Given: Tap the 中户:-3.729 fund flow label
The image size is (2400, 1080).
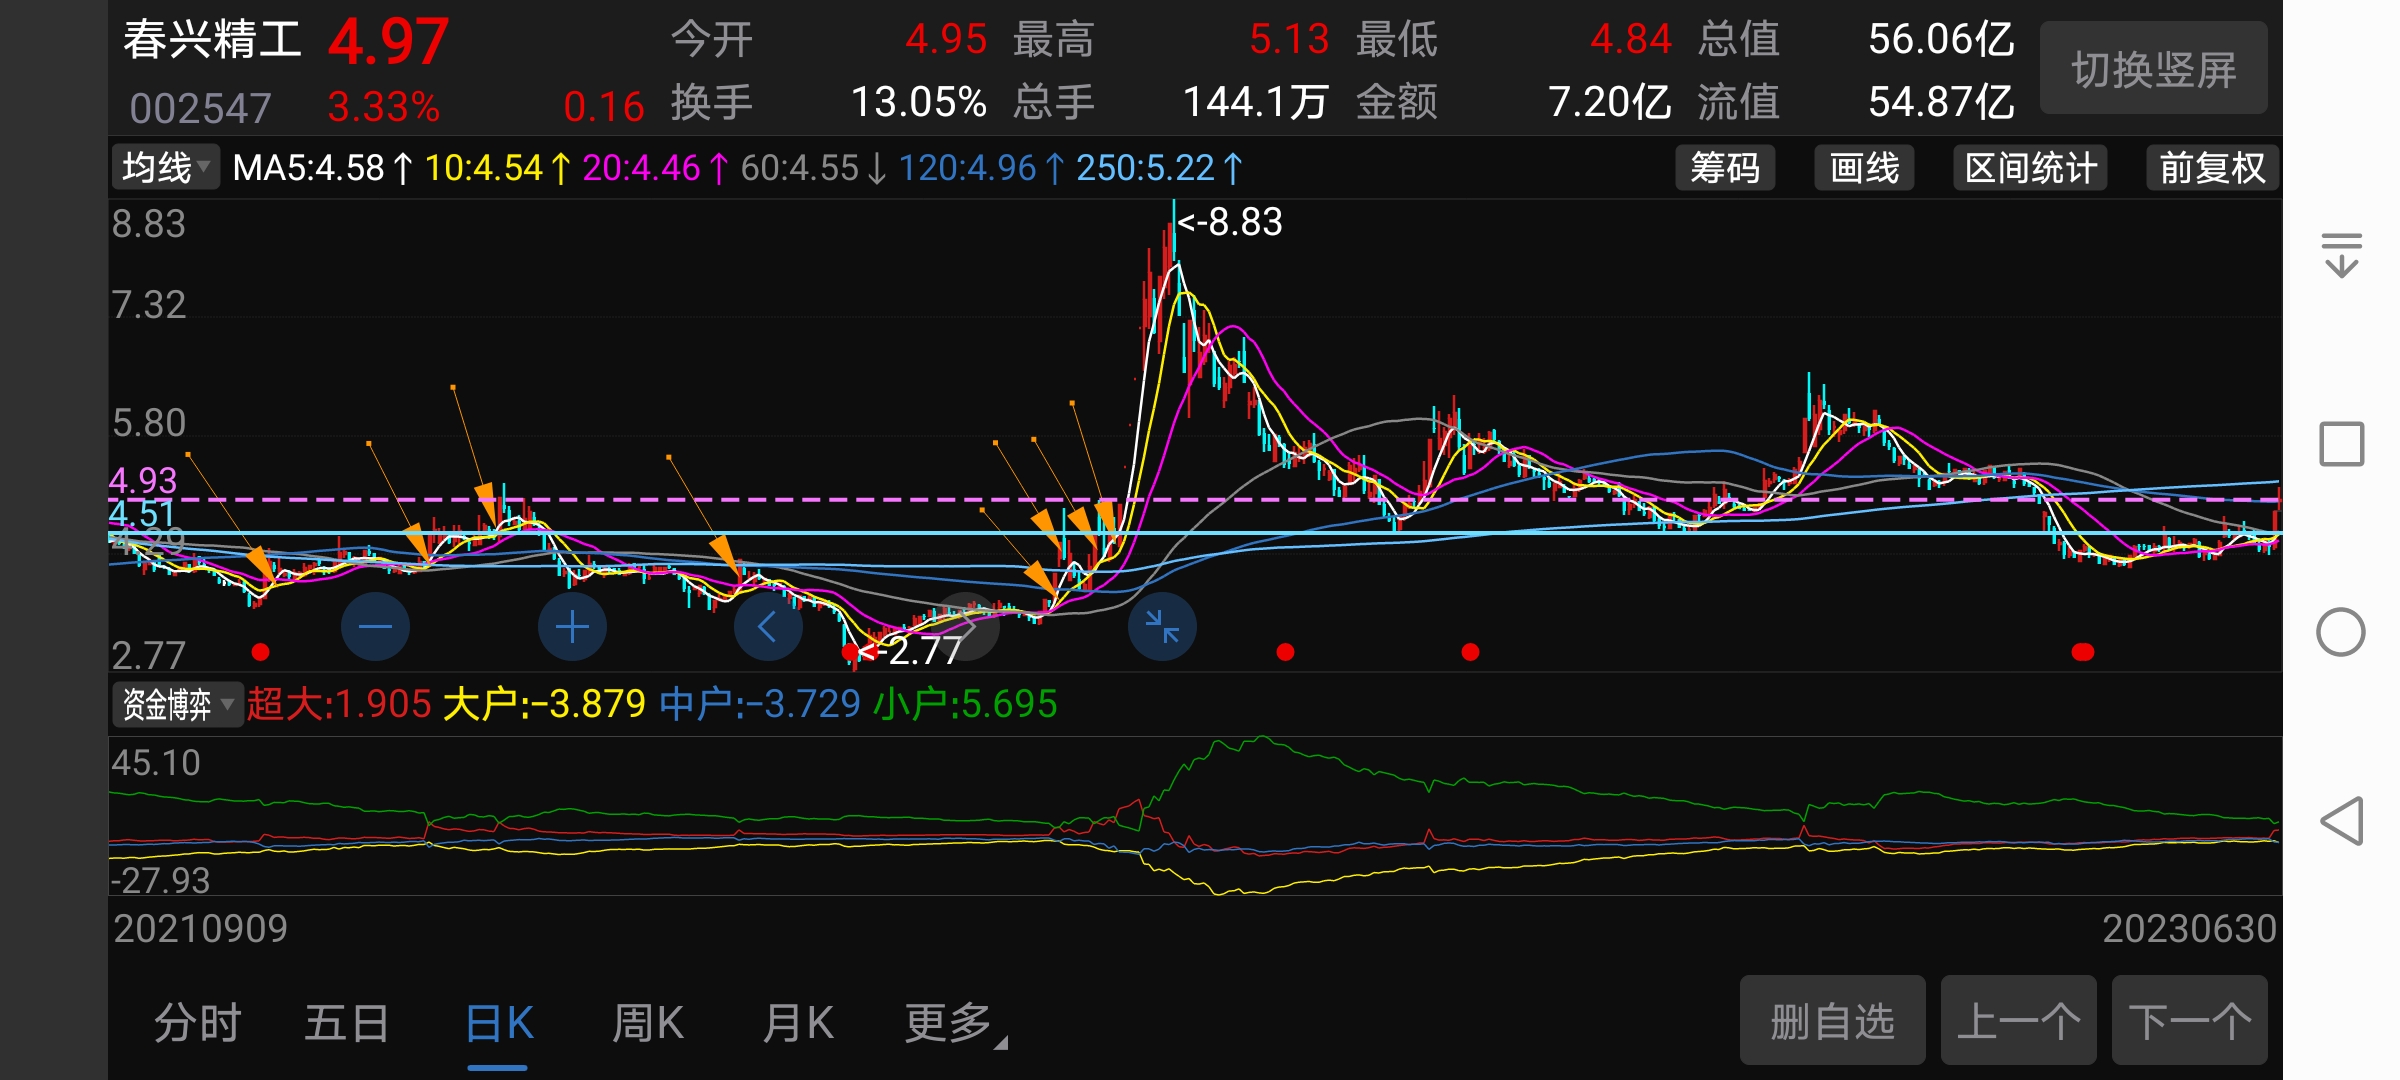Looking at the screenshot, I should coord(760,704).
